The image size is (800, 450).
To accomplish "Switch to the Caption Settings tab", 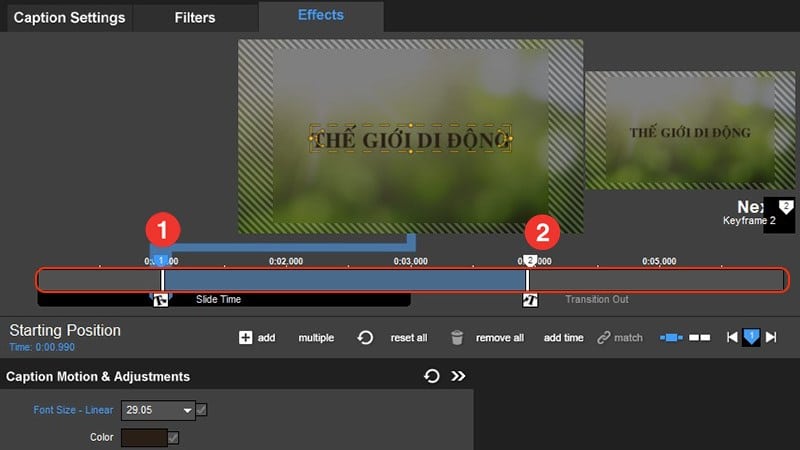I will [x=69, y=17].
